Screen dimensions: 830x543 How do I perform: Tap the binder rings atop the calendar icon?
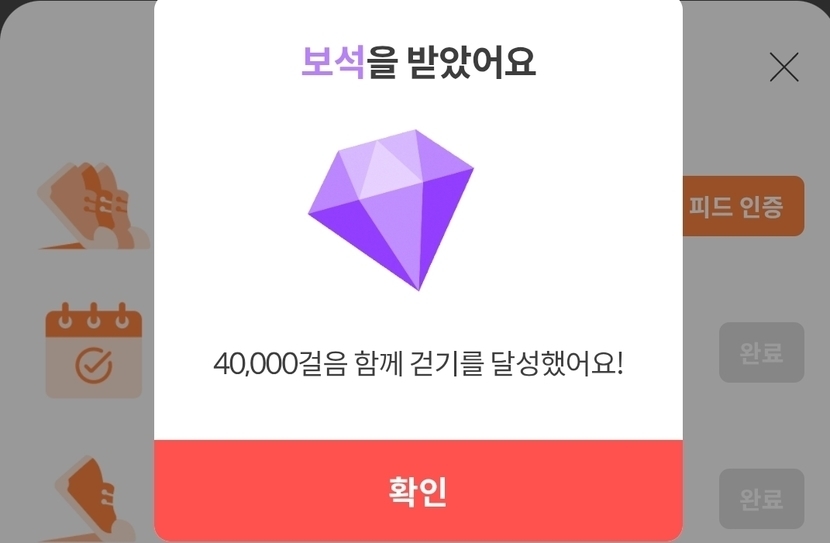pos(94,315)
